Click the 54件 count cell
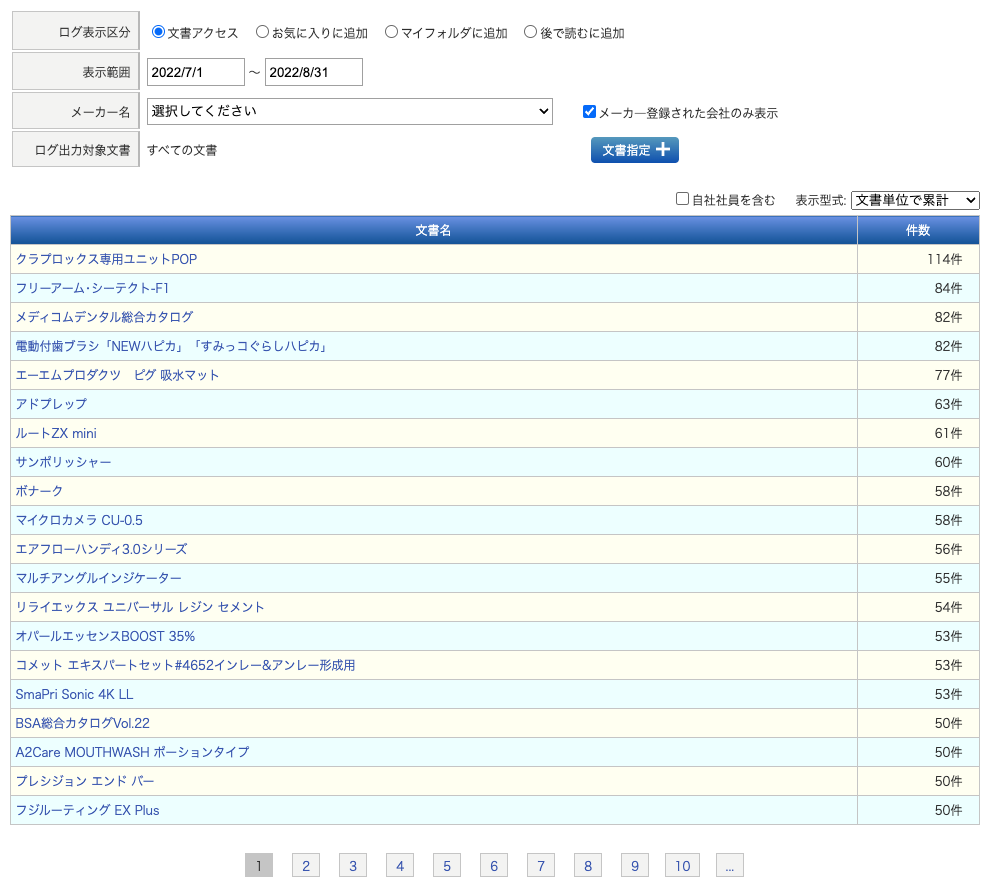This screenshot has width=989, height=890. (x=918, y=607)
